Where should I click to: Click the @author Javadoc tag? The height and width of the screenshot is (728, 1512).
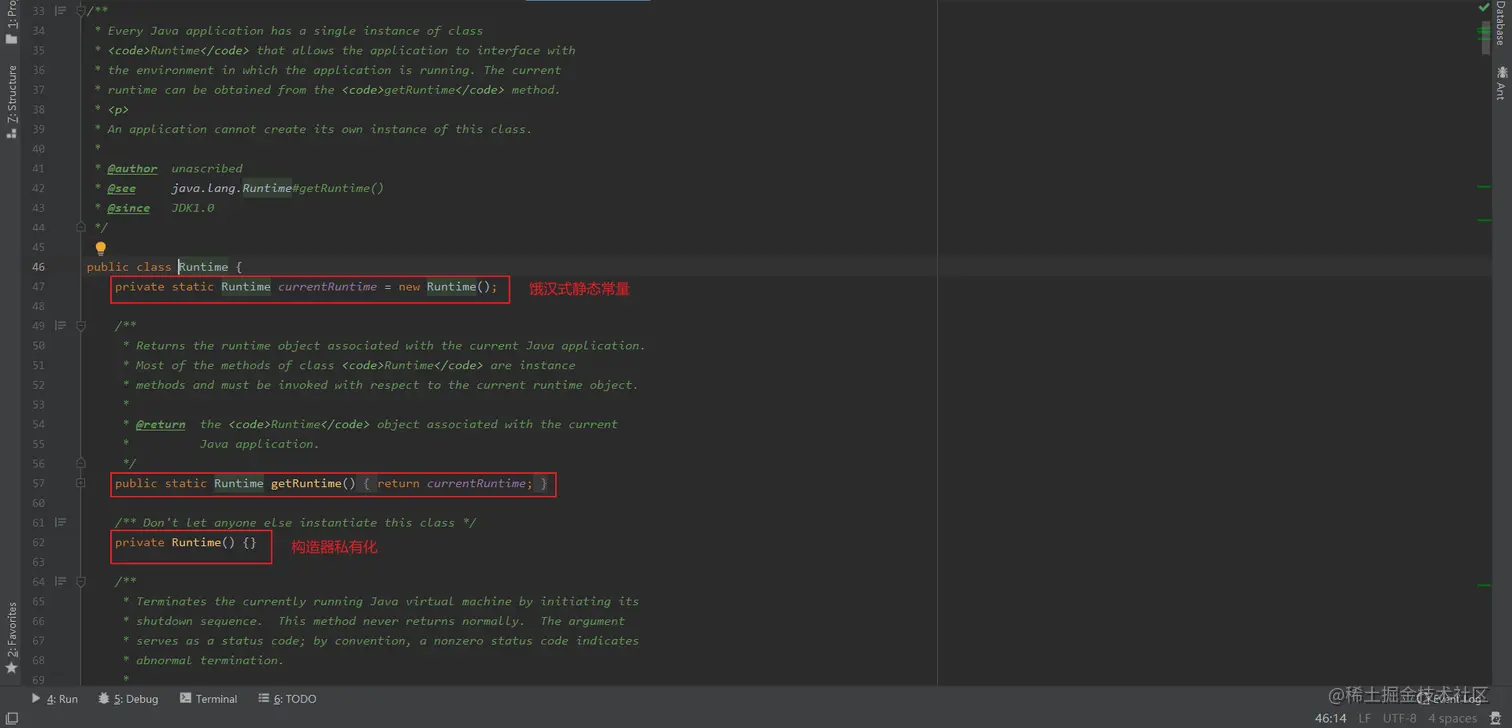[x=132, y=168]
